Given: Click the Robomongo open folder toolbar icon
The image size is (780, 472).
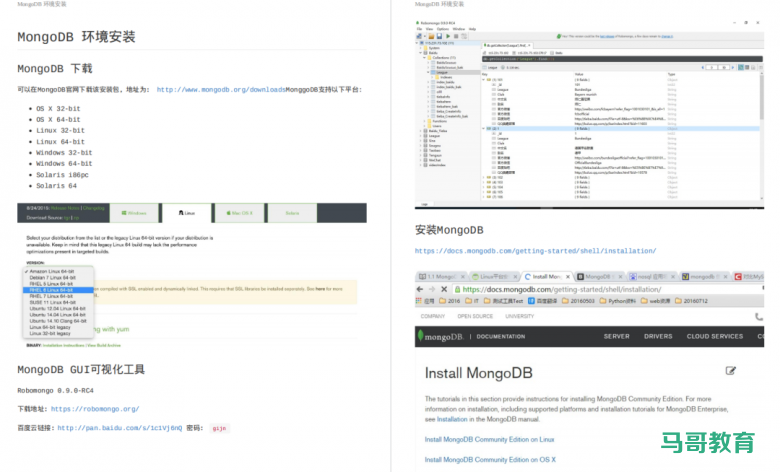Looking at the screenshot, I should pyautogui.click(x=433, y=37).
